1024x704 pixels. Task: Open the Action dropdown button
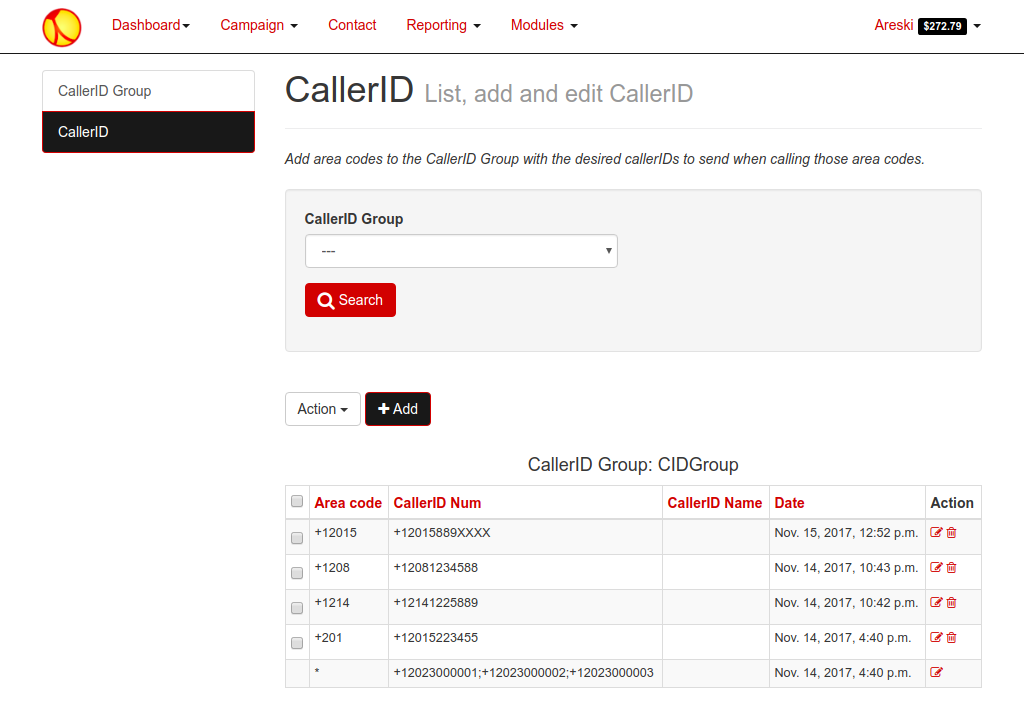[x=323, y=409]
